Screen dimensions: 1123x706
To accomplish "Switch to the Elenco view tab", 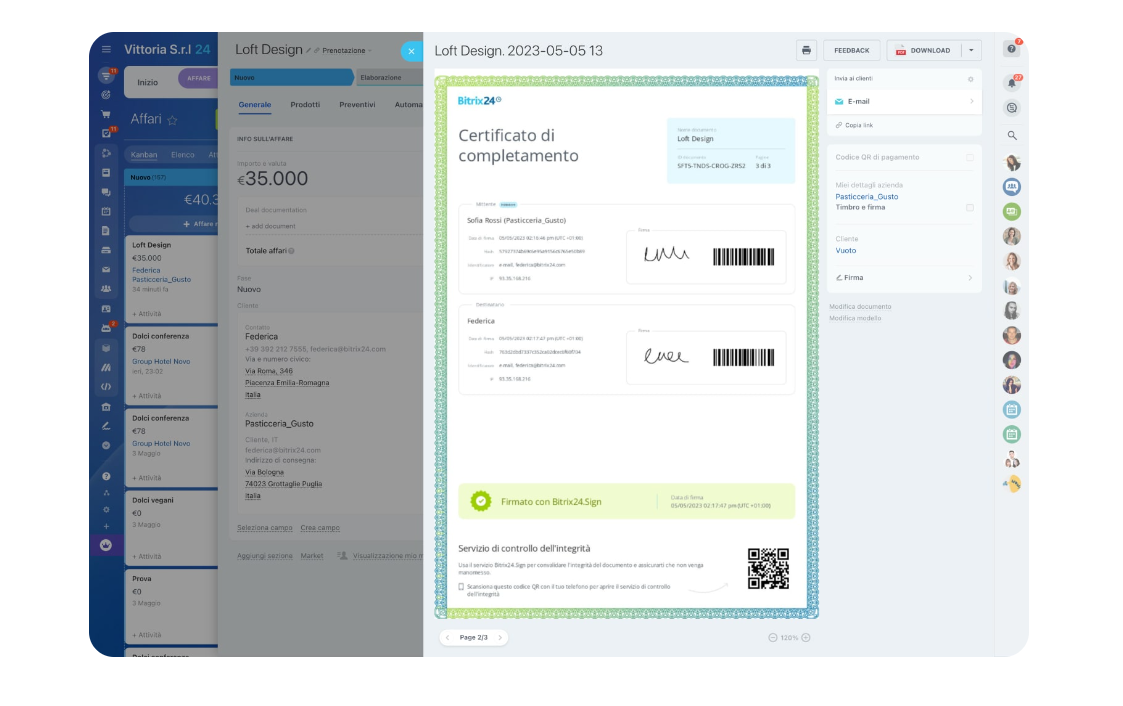I will point(183,155).
